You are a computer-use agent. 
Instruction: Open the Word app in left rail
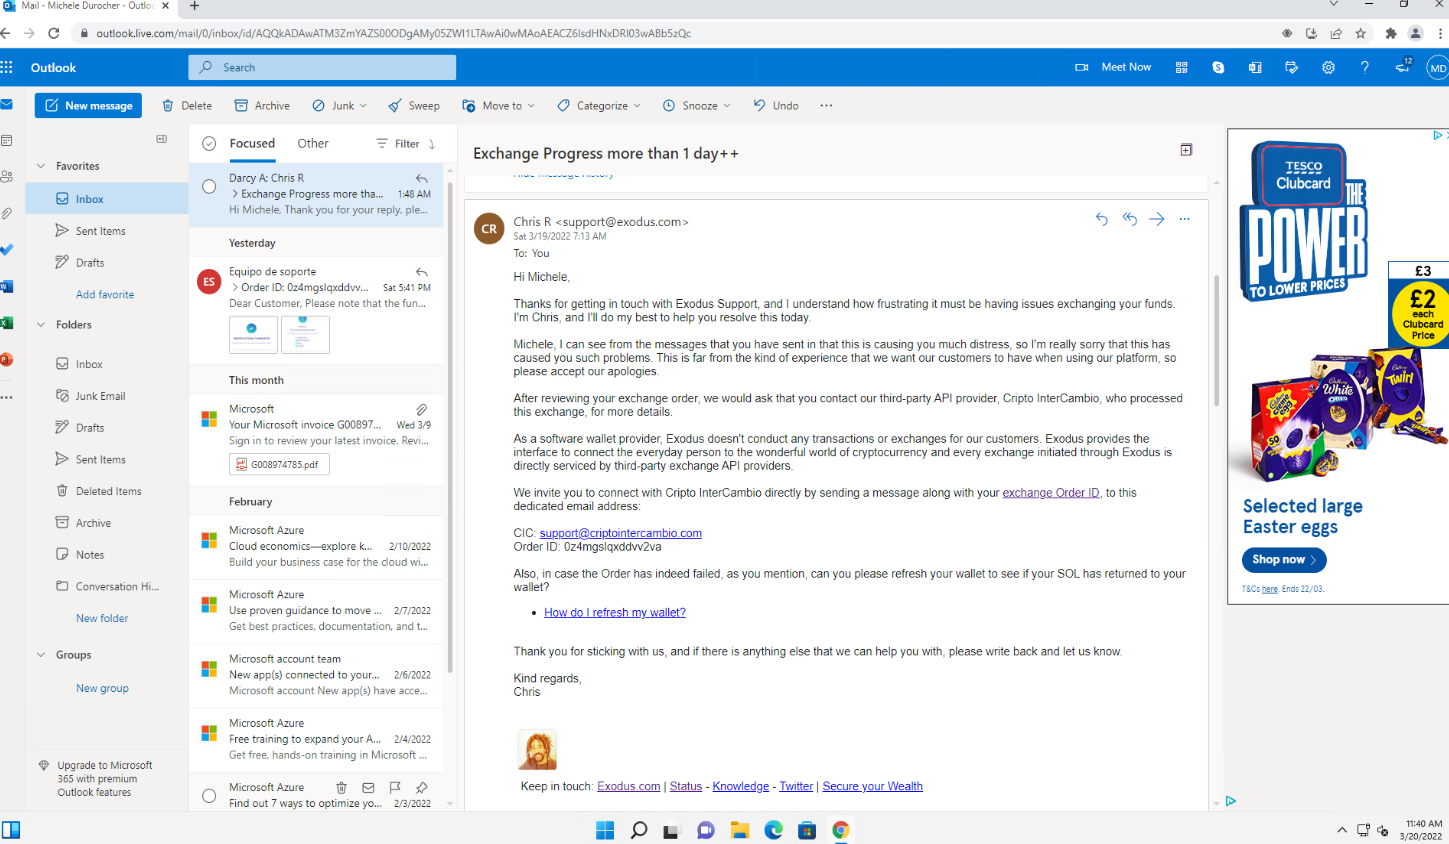click(6, 286)
